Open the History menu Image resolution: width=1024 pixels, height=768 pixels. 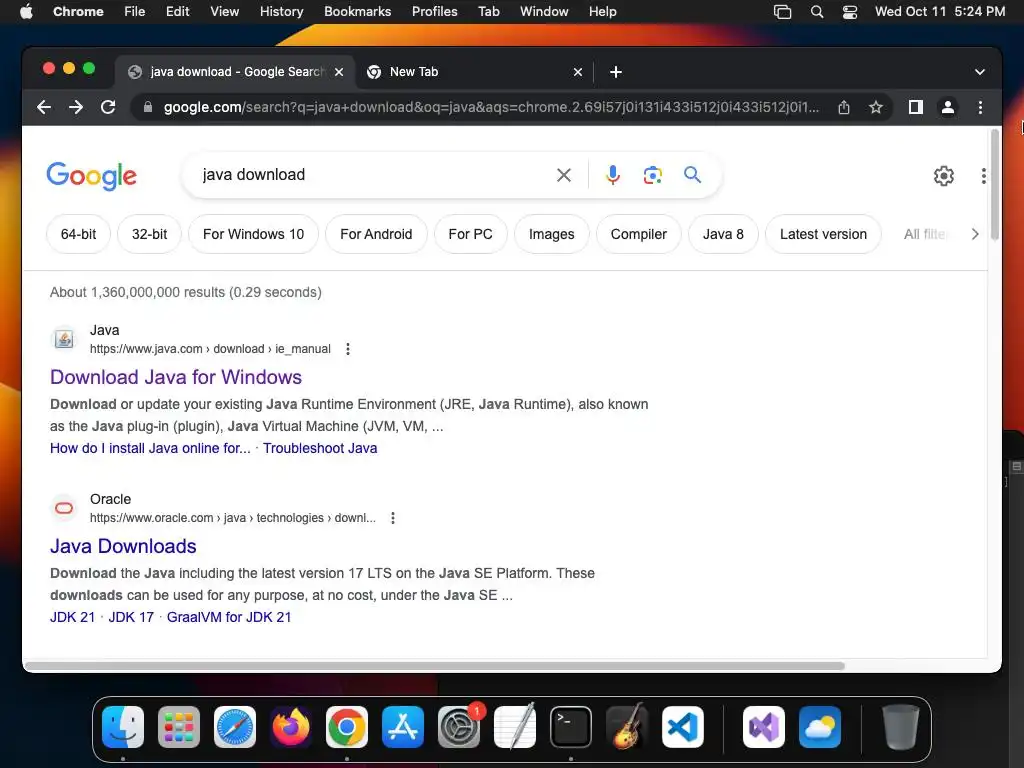pos(281,12)
